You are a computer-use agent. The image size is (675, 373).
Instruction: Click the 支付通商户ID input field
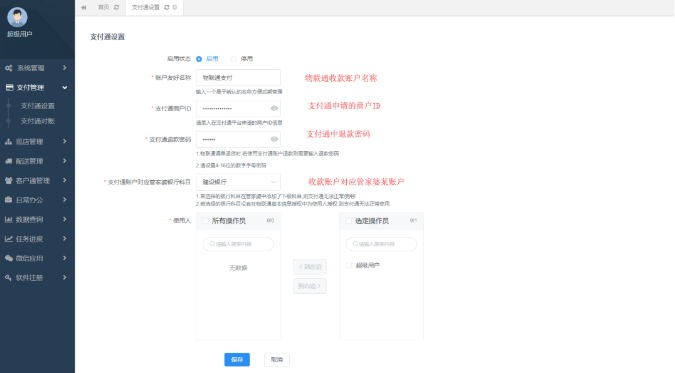pos(238,109)
